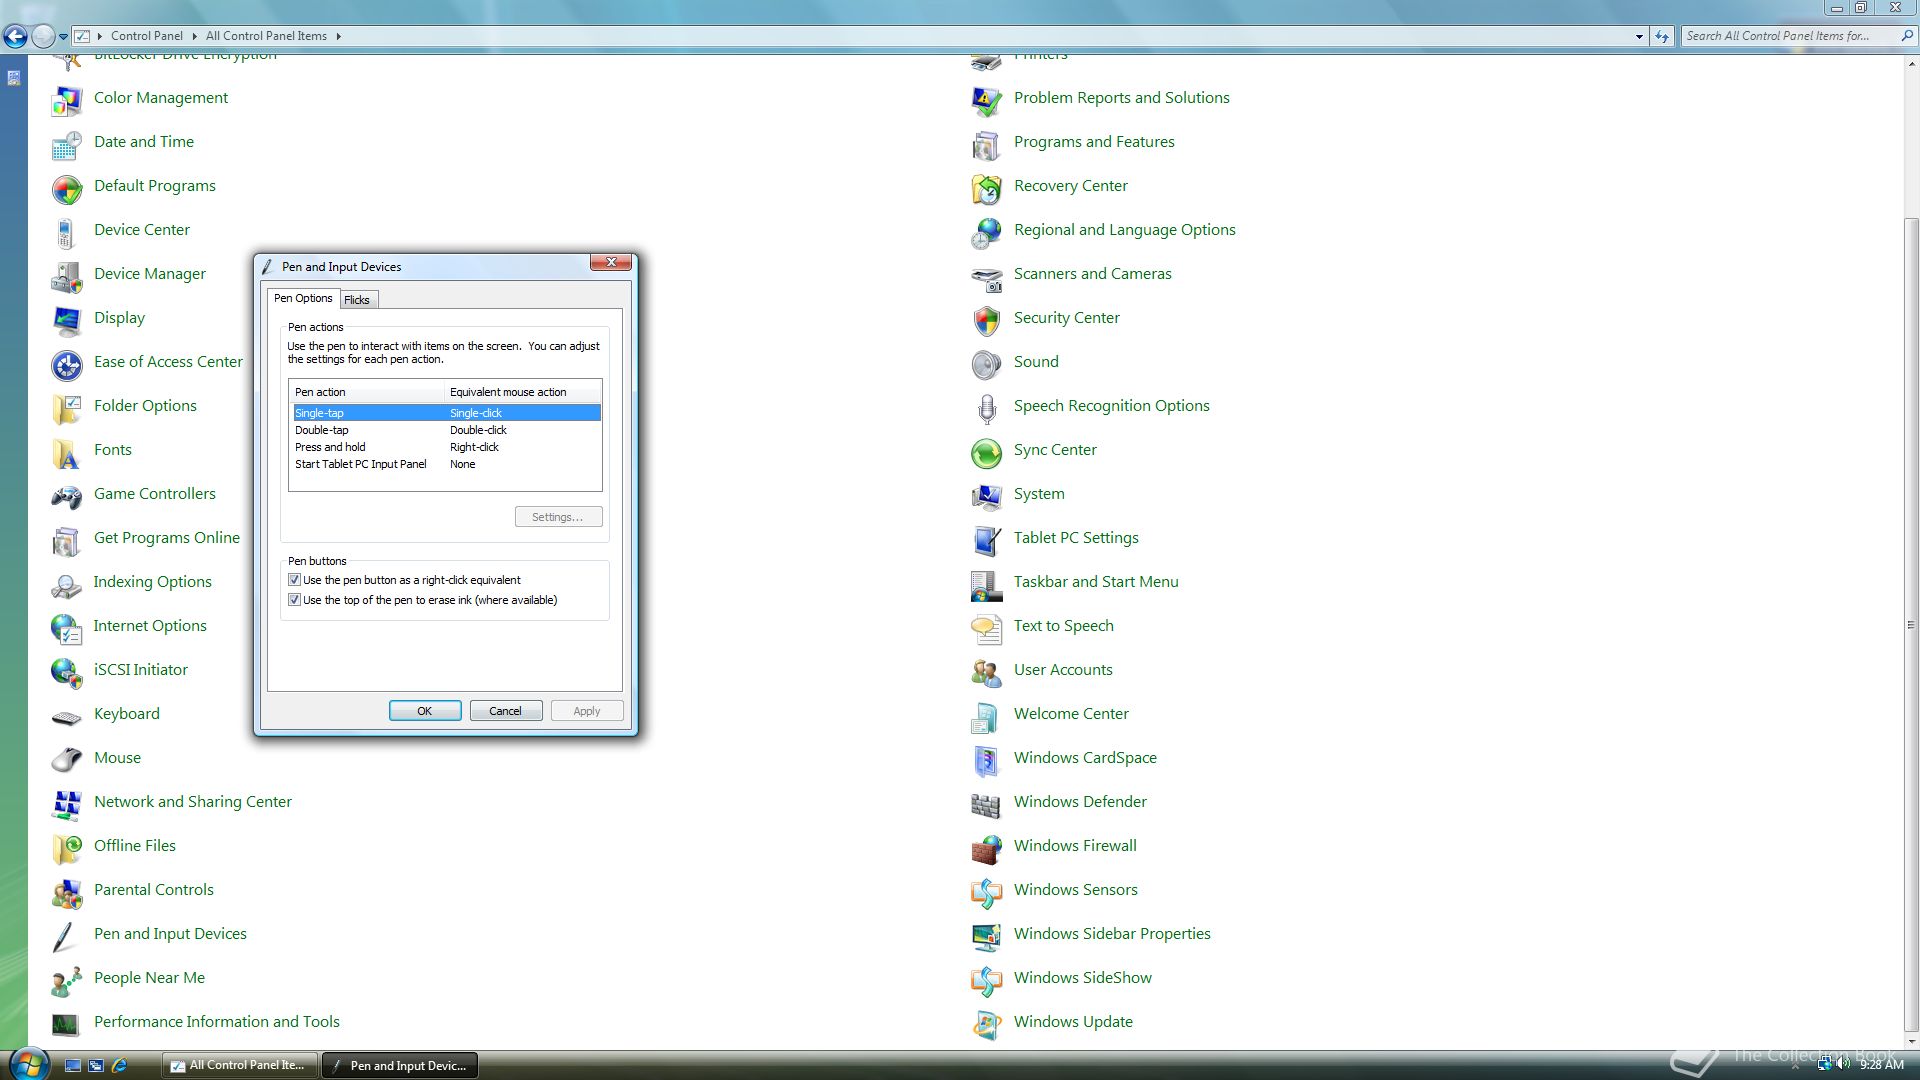Click Speech Recognition microphone icon
The image size is (1920, 1080).
[x=987, y=407]
